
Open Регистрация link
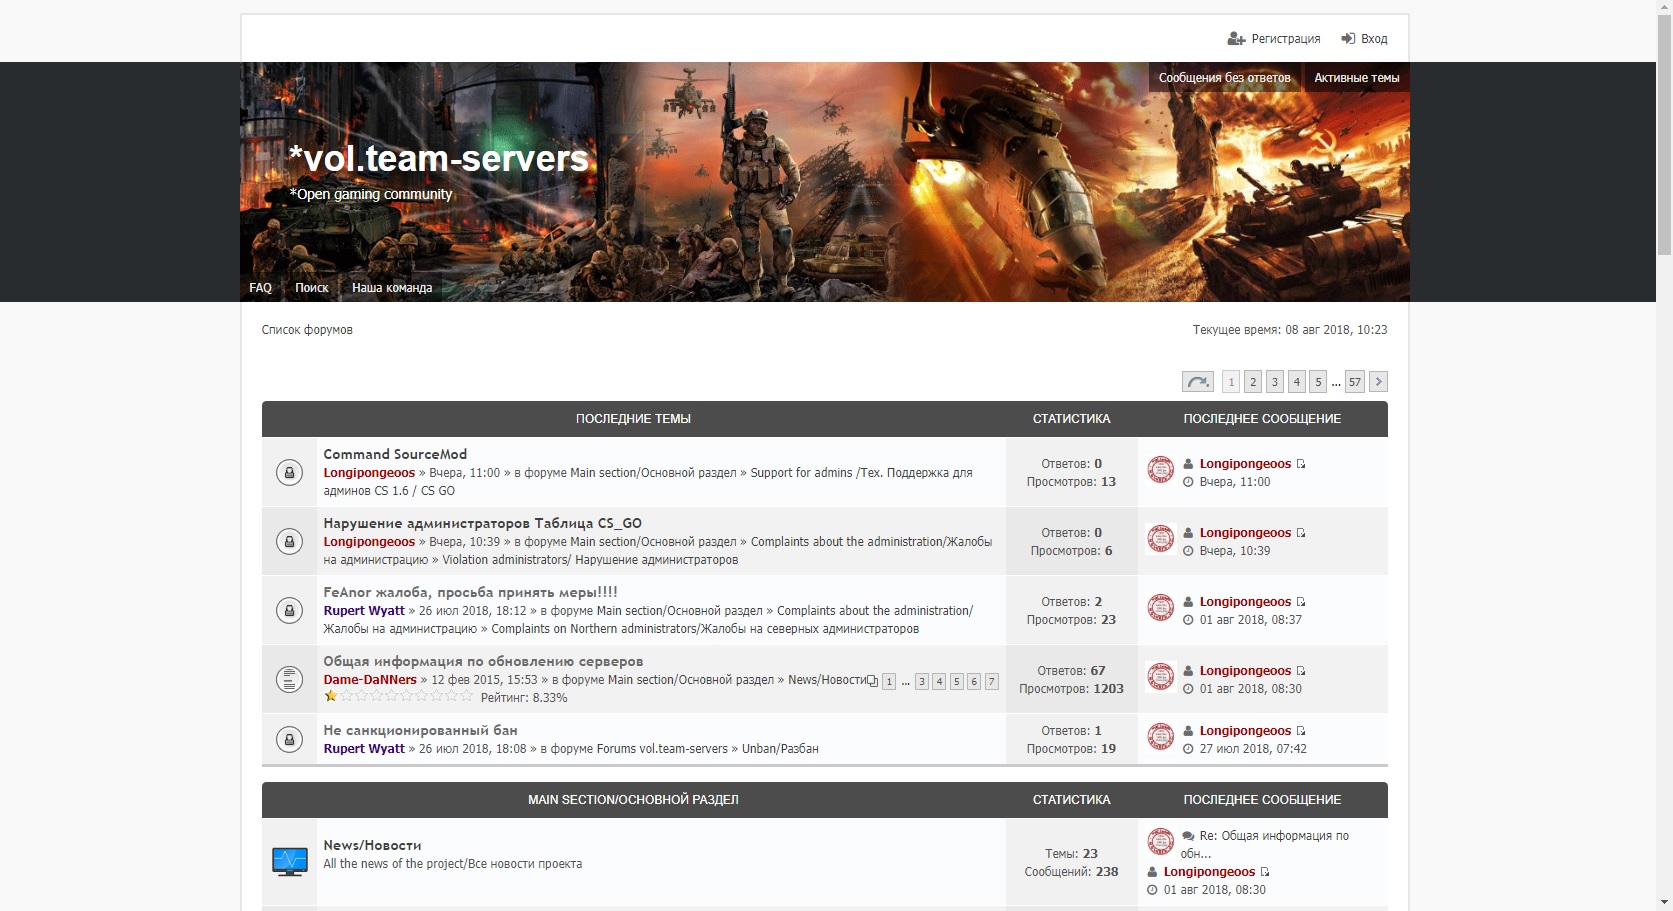click(1285, 39)
